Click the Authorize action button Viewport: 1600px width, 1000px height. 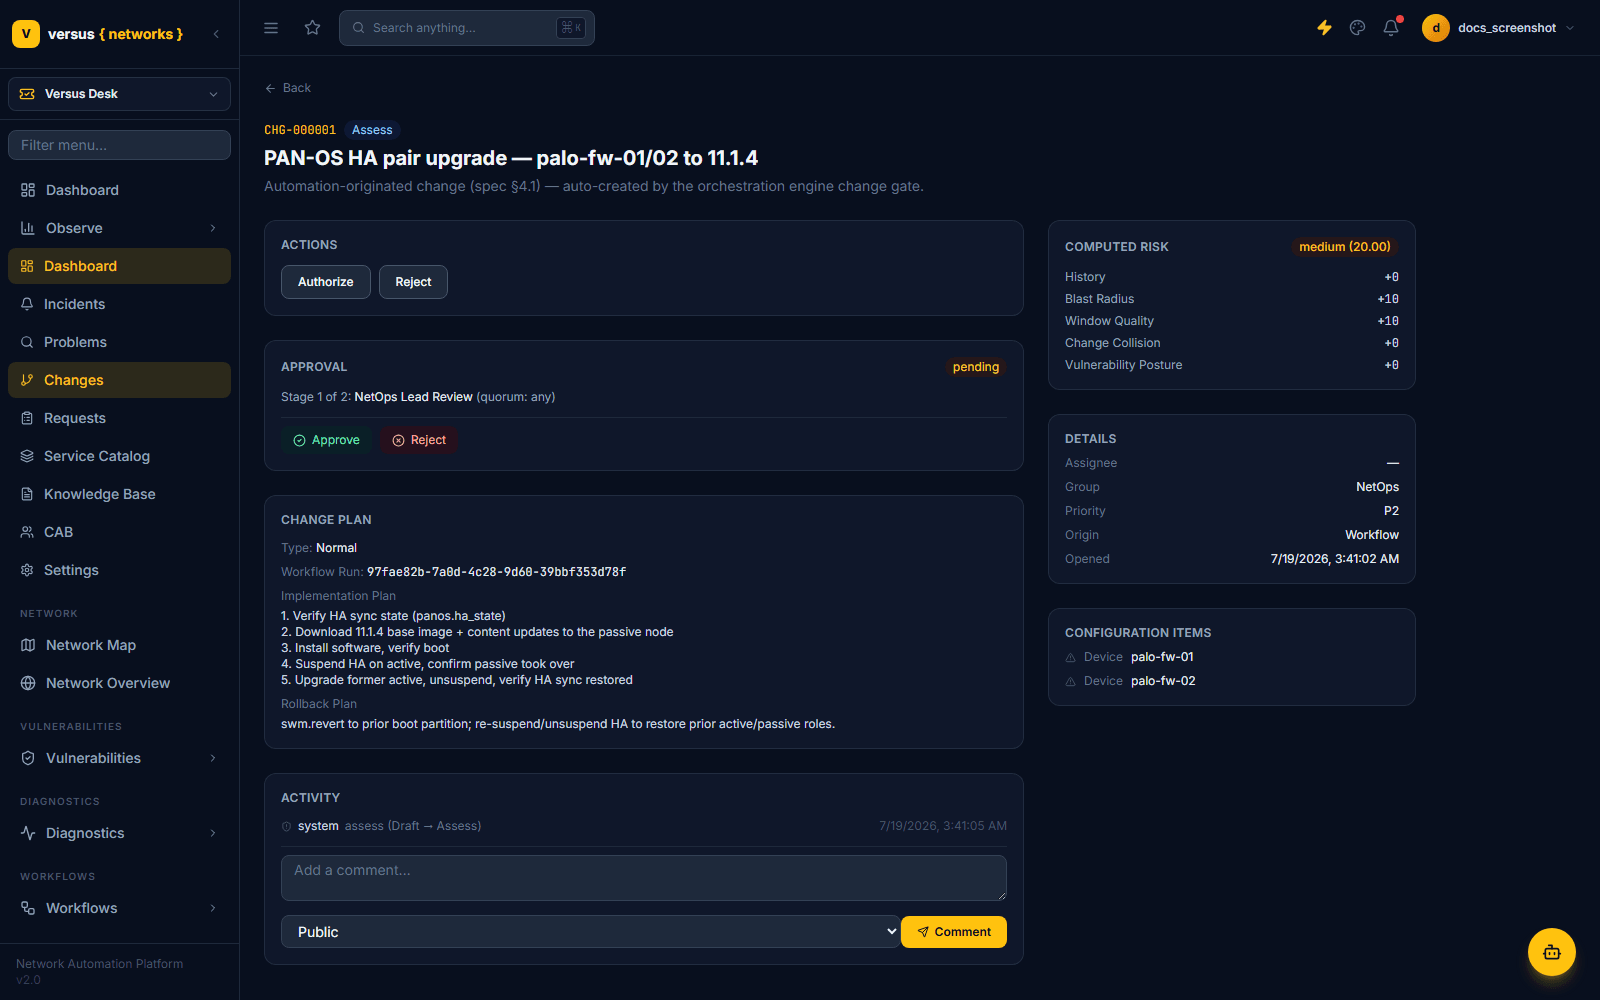tap(326, 282)
